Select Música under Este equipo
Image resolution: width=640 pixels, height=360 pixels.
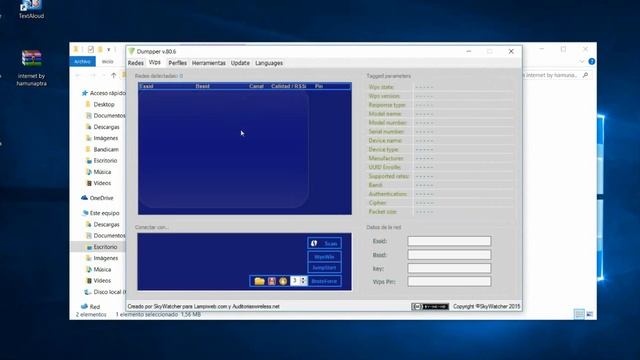tap(99, 269)
